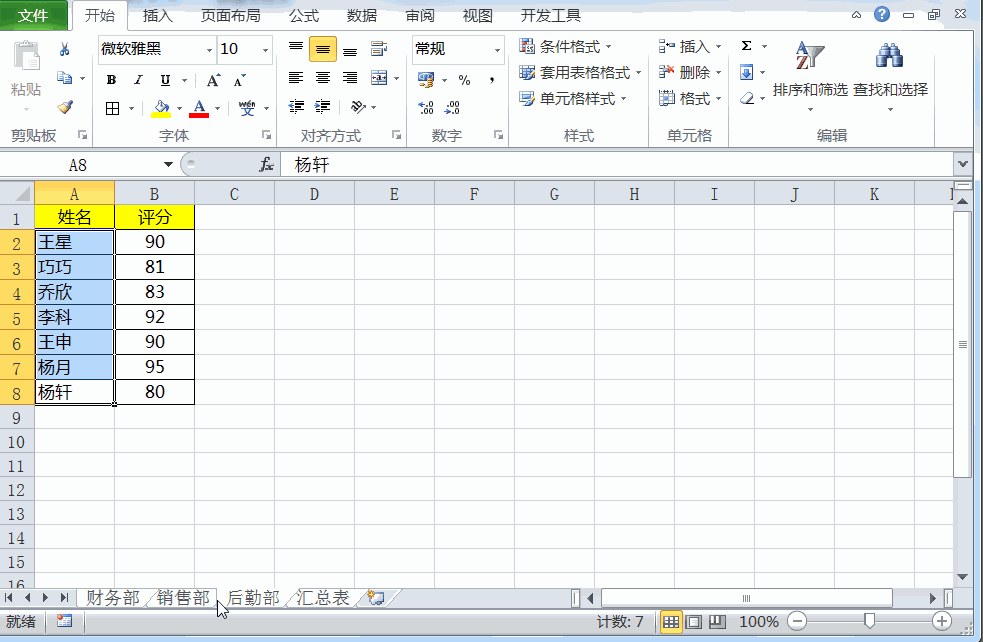Open the Name Box dropdown arrow

click(x=168, y=165)
